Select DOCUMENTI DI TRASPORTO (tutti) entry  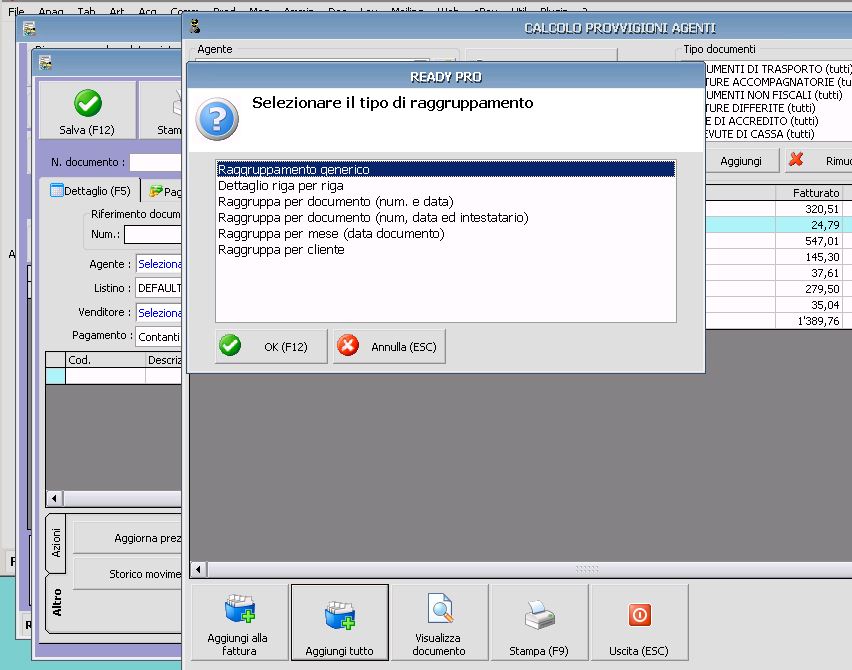point(778,69)
